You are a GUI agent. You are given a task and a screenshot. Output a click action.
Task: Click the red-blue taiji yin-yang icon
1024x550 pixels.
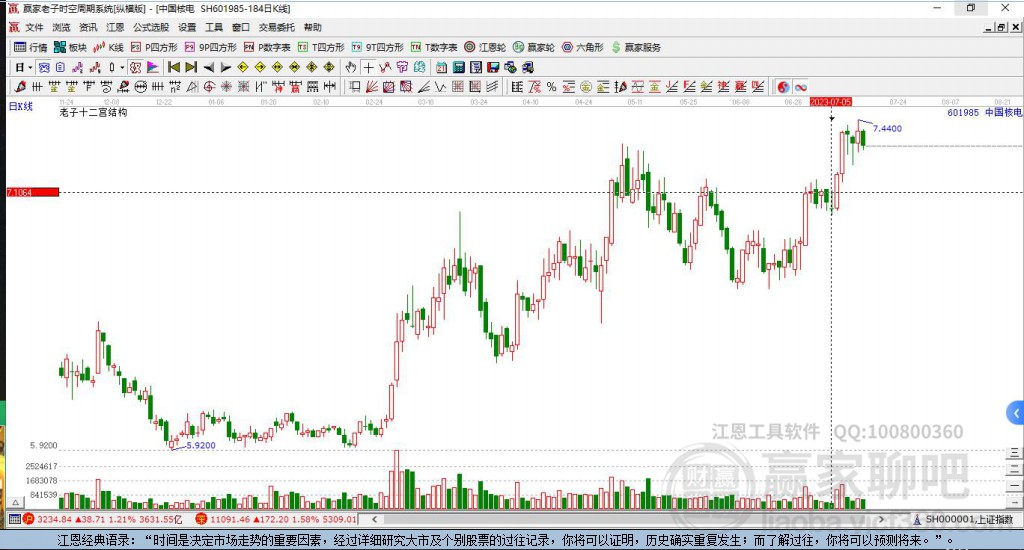782,87
